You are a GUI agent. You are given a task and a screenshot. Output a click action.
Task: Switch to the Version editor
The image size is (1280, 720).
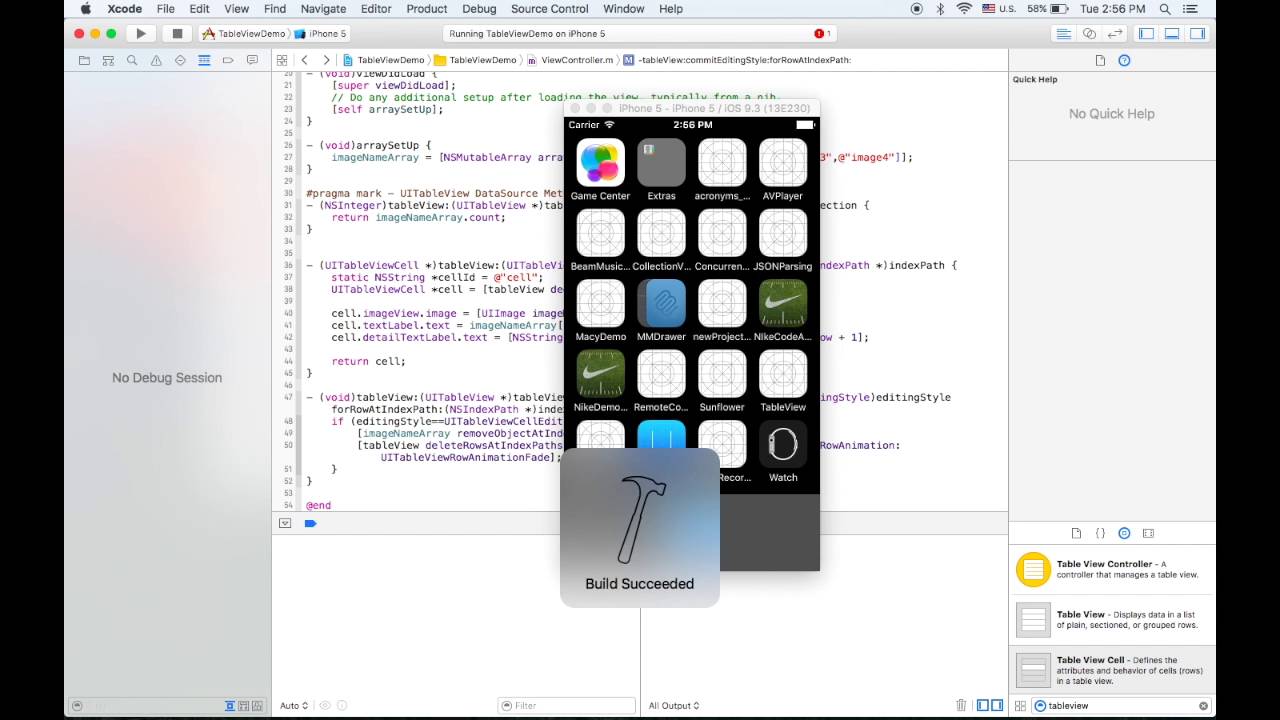(x=1115, y=33)
